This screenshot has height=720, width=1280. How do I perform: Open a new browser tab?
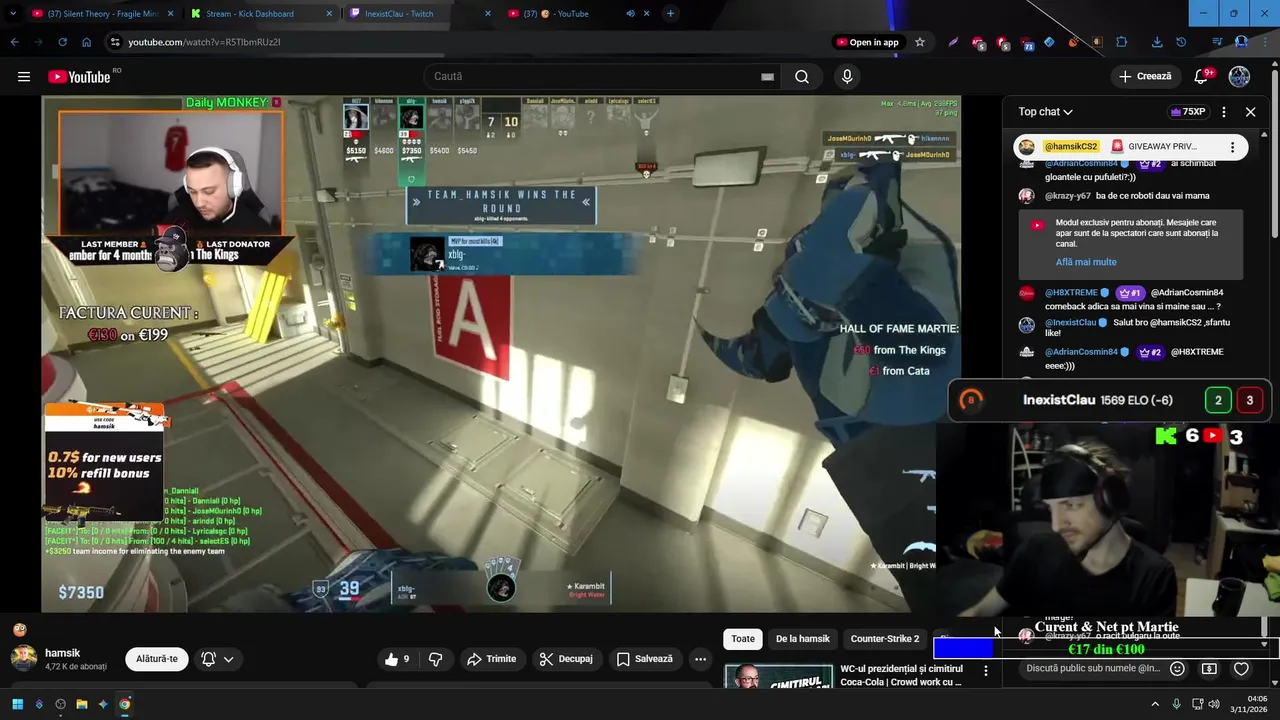coord(670,14)
